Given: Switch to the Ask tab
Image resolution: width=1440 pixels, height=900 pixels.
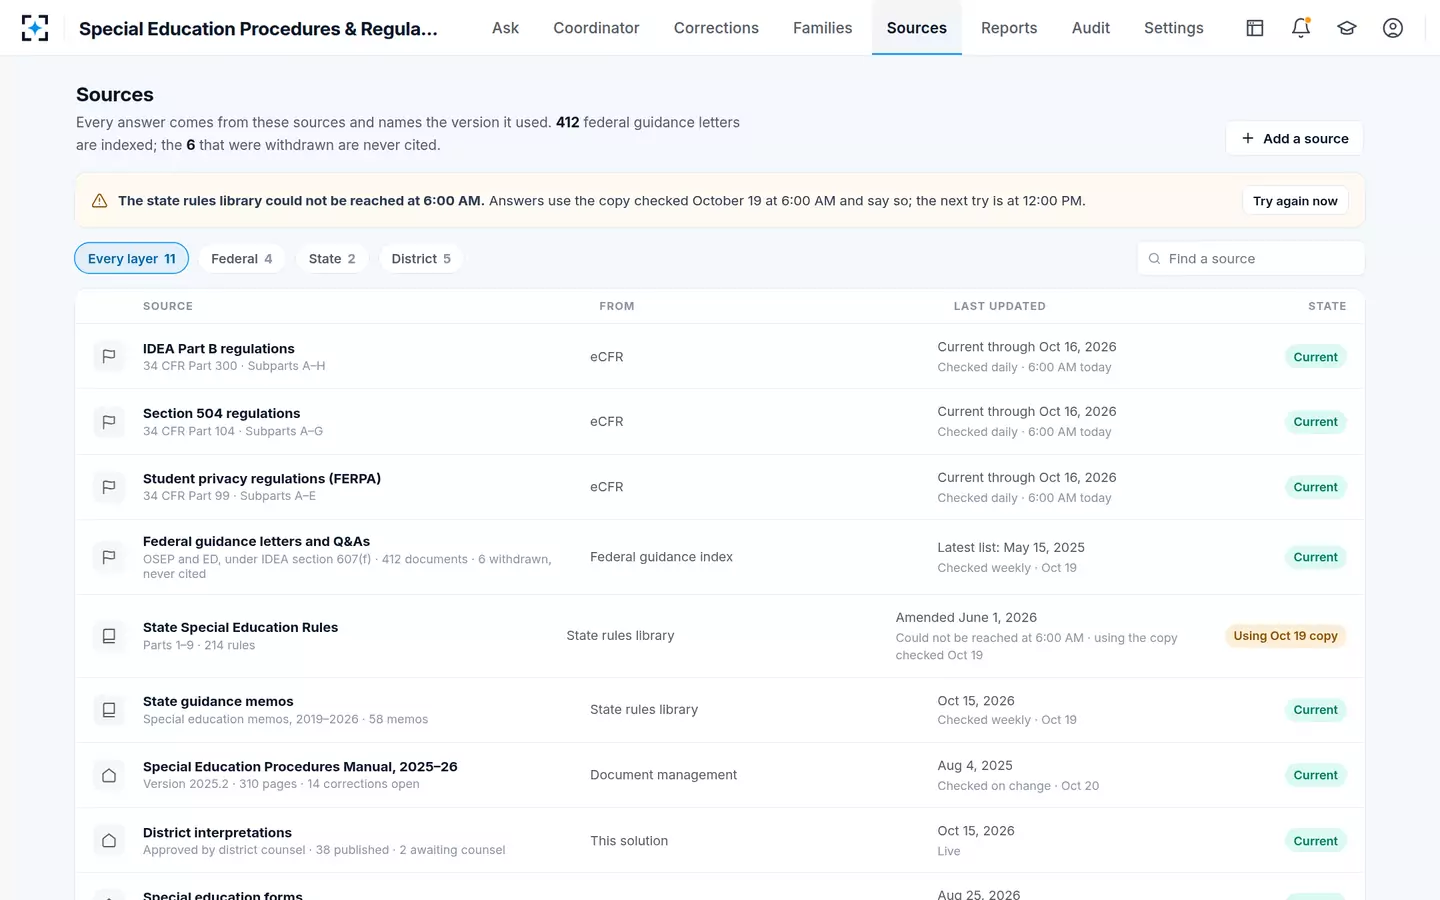Looking at the screenshot, I should click(x=505, y=28).
